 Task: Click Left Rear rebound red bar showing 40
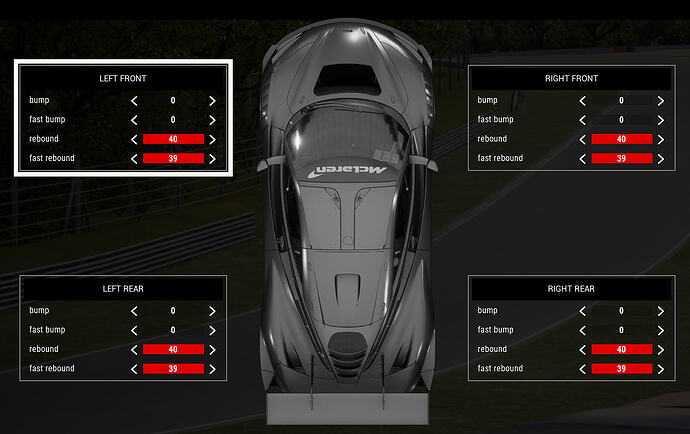[x=173, y=349]
